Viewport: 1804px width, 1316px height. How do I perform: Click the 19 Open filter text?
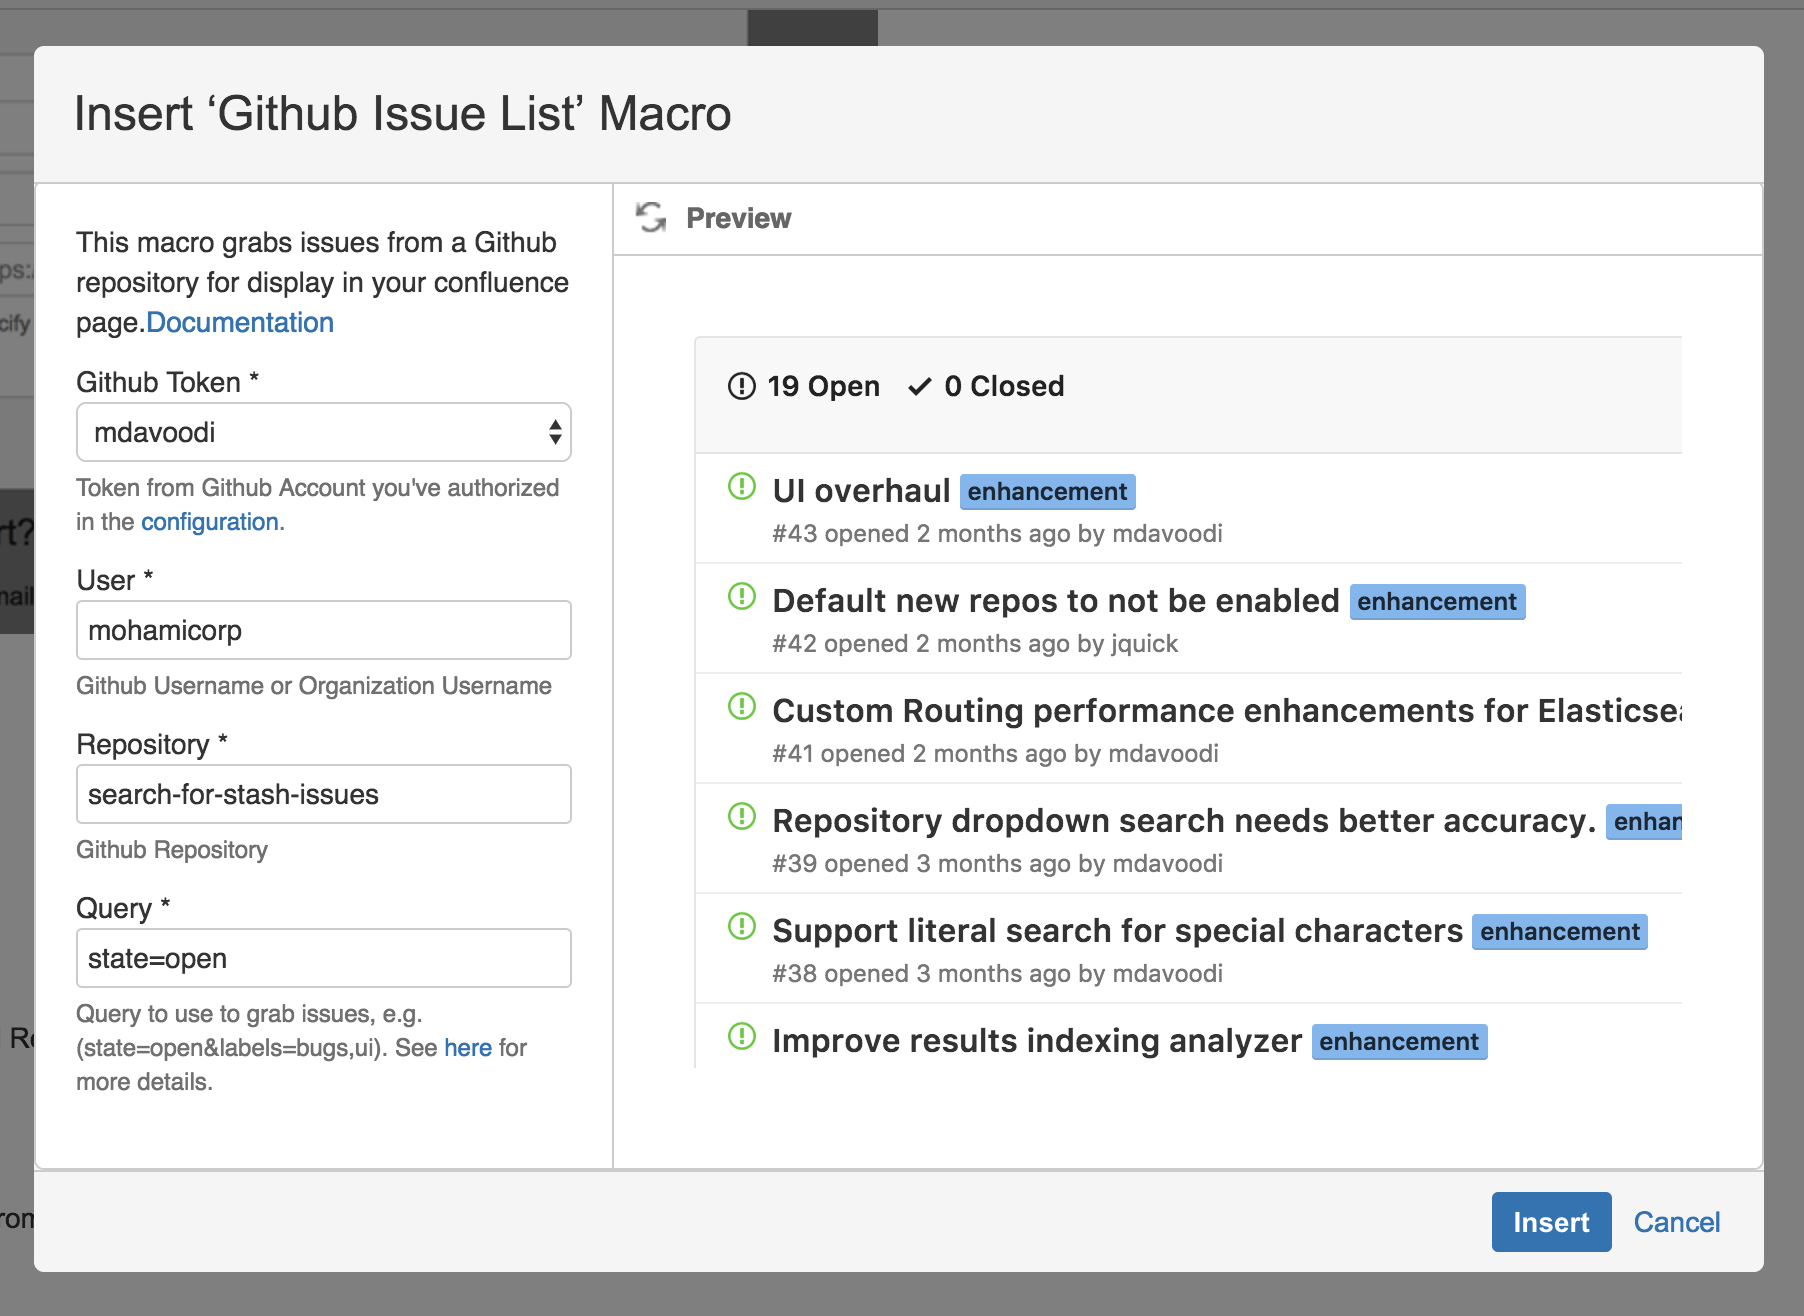(824, 386)
